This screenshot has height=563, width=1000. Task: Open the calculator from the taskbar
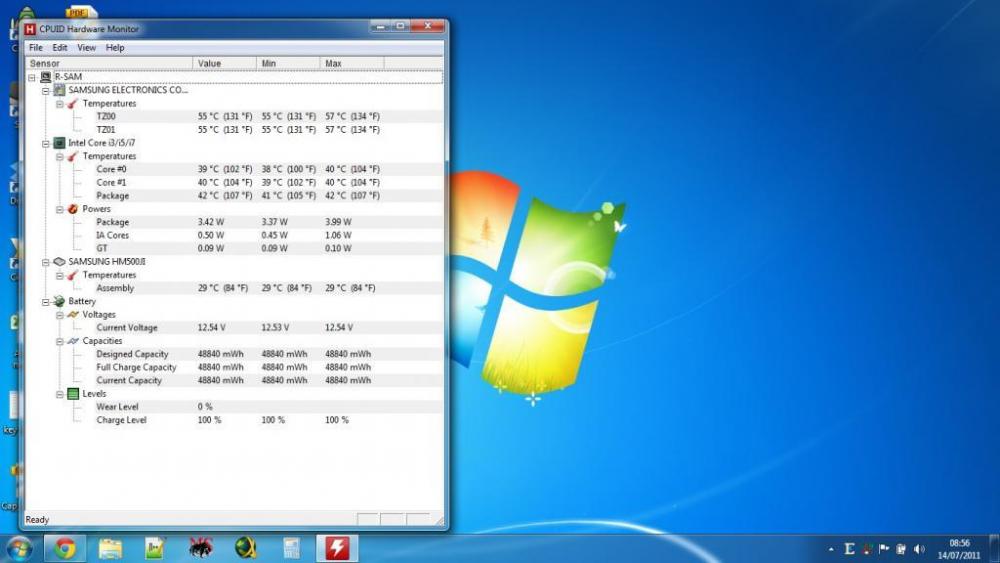tap(292, 548)
